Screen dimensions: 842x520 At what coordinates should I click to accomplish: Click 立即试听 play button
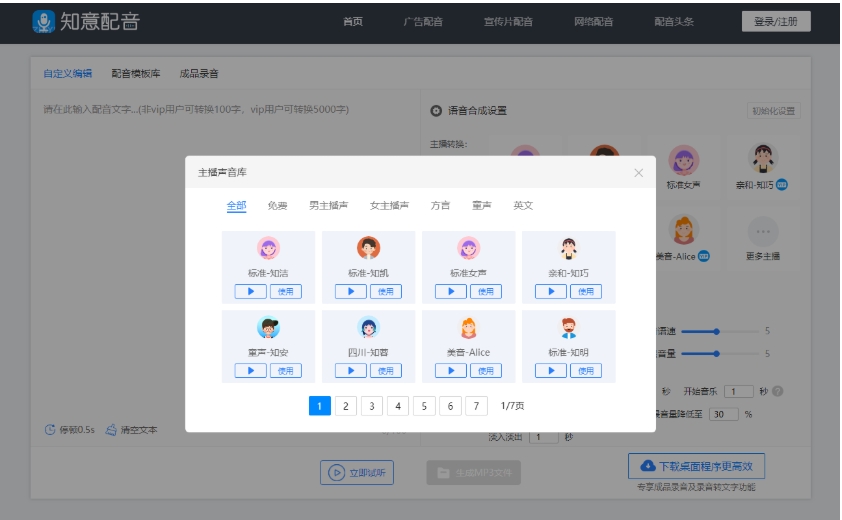[357, 473]
